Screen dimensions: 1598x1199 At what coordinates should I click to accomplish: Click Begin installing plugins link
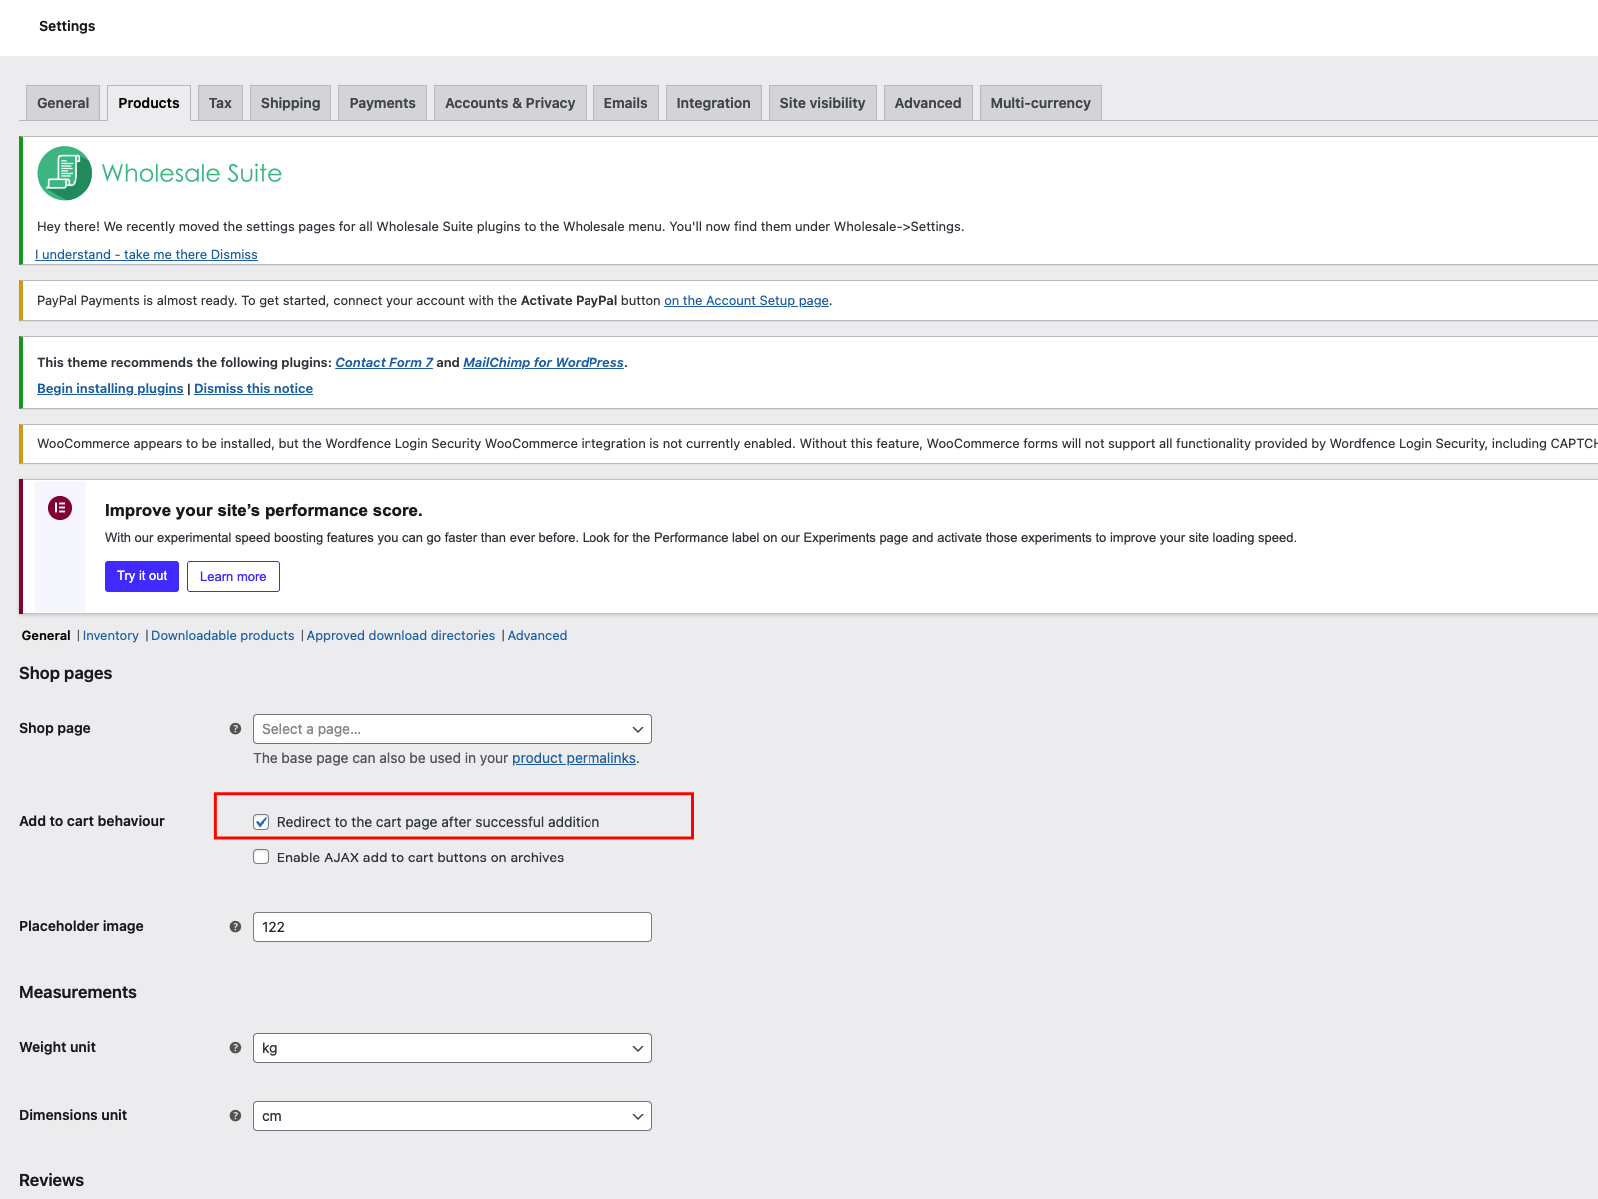110,389
